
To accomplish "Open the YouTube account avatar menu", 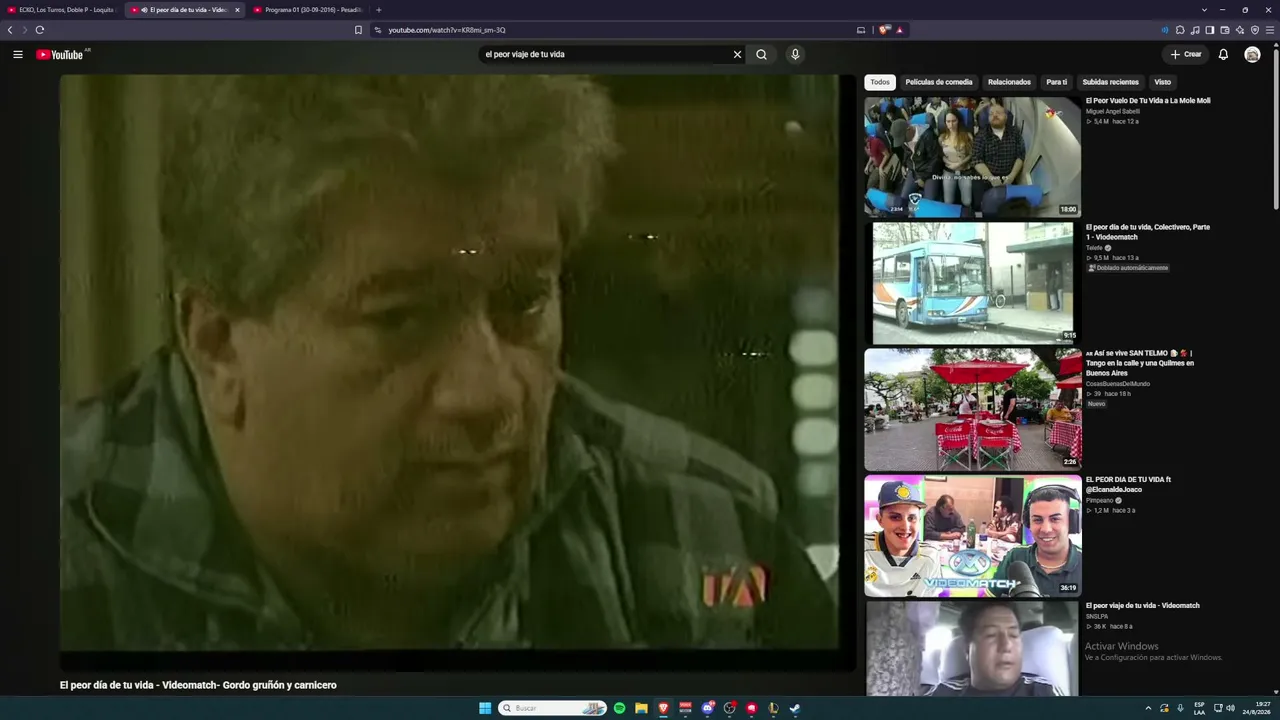I will (1252, 54).
